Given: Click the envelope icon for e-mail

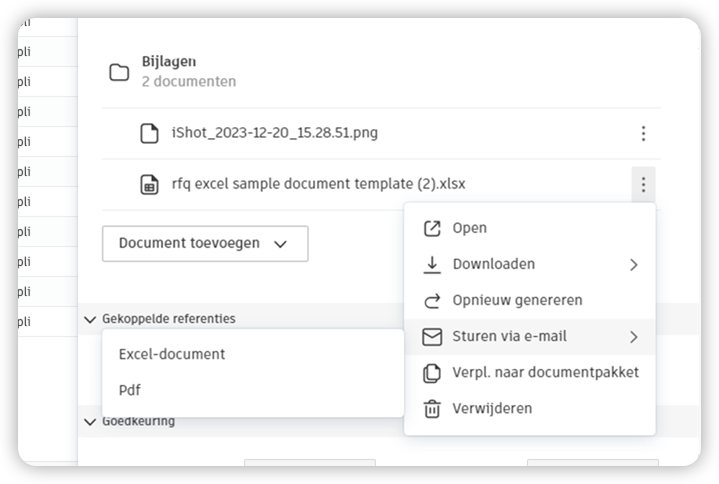Looking at the screenshot, I should (432, 337).
